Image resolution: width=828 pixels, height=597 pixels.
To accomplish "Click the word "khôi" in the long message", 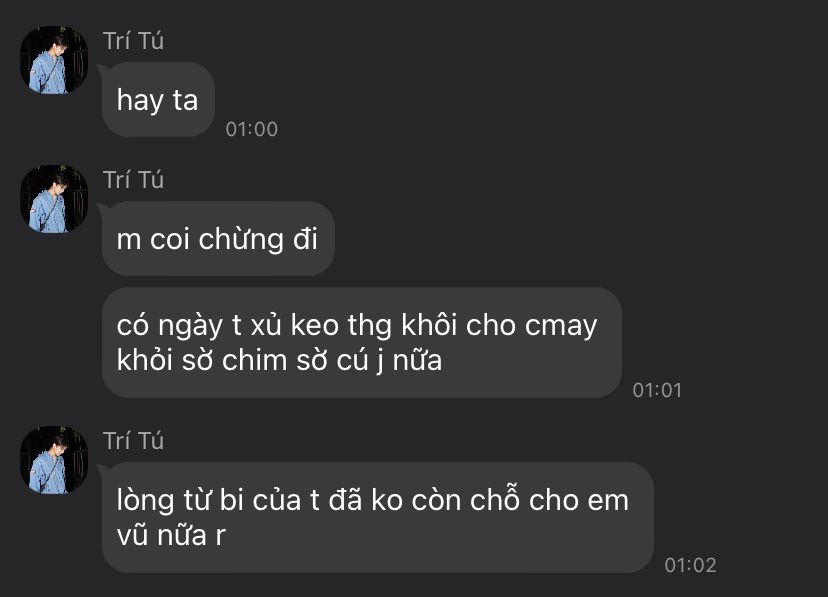I will (x=429, y=325).
